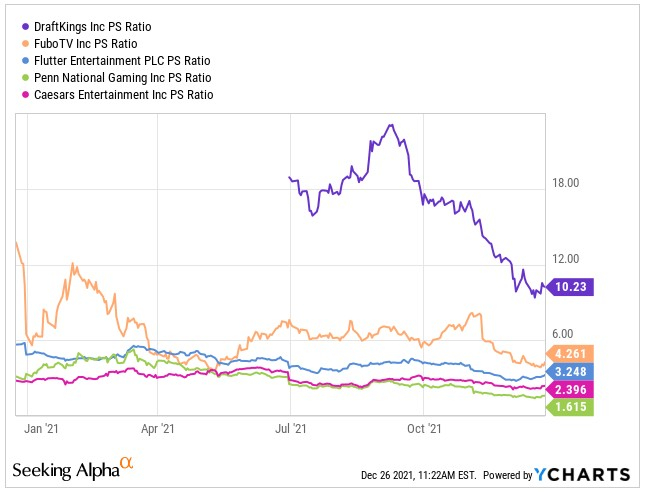Open the YCharts logo
Viewport: 648px width, 492px height.
click(x=582, y=473)
